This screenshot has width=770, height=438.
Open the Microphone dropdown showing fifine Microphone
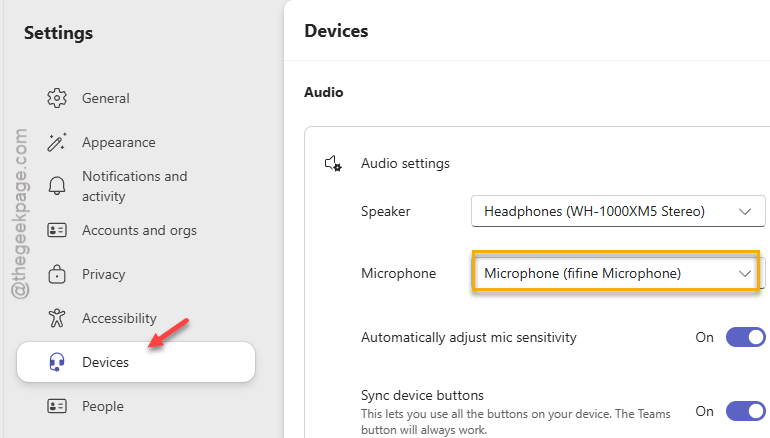616,273
